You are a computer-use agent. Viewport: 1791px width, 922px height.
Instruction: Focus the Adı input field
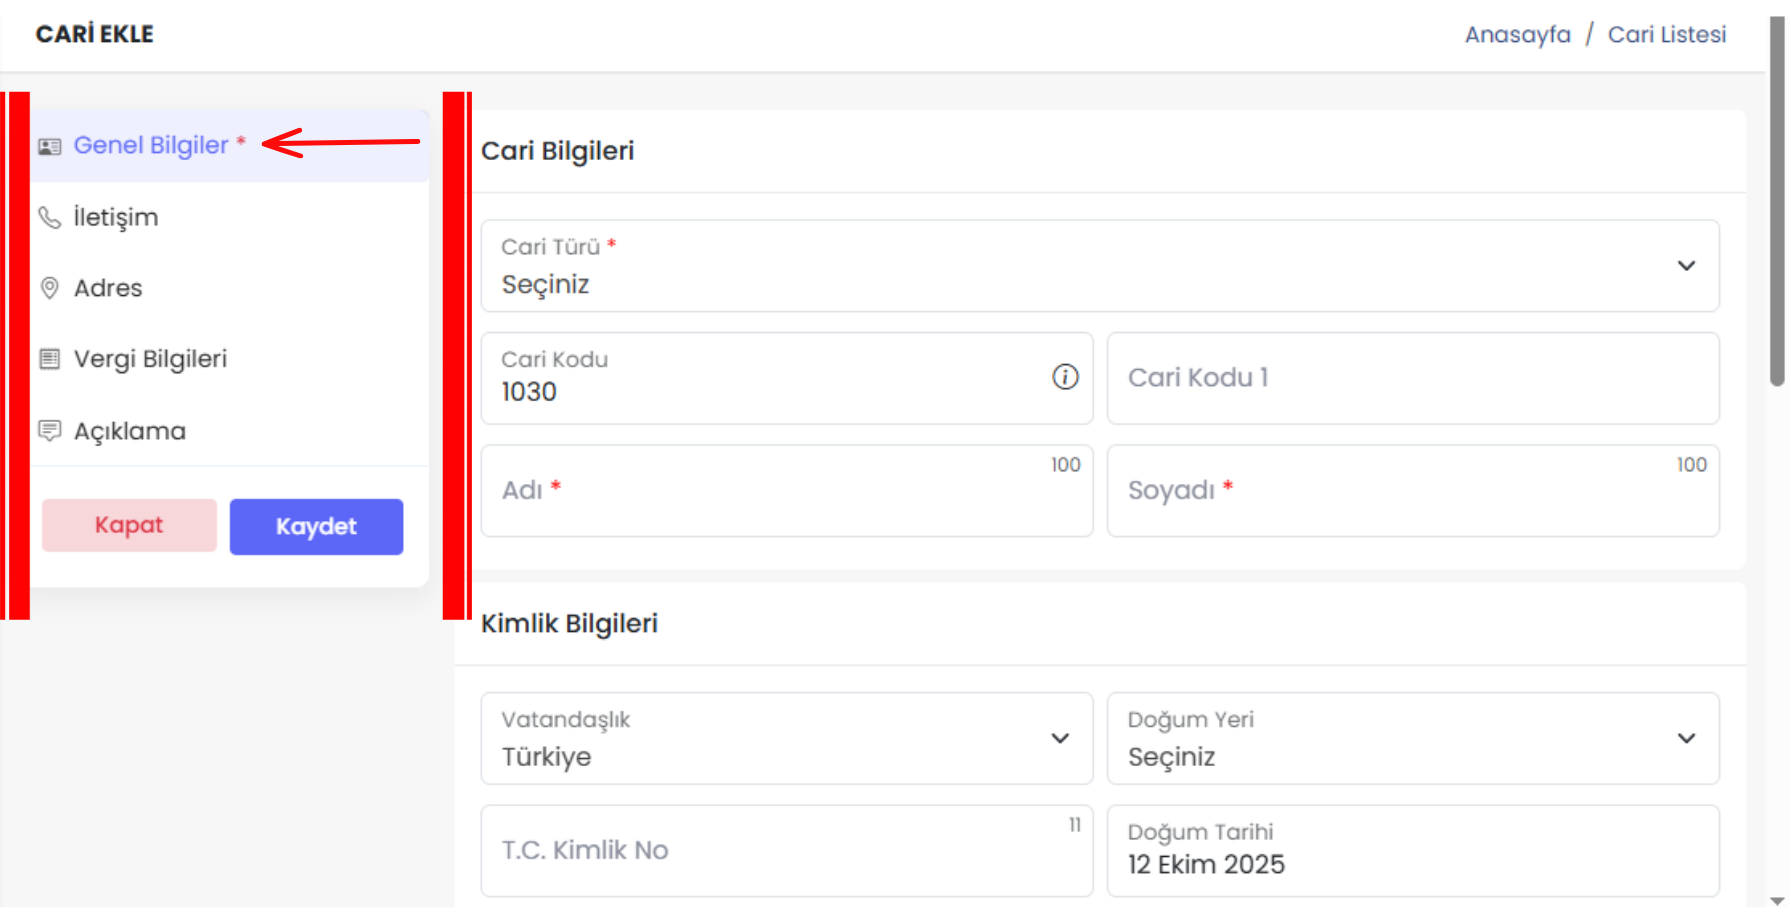tap(786, 491)
